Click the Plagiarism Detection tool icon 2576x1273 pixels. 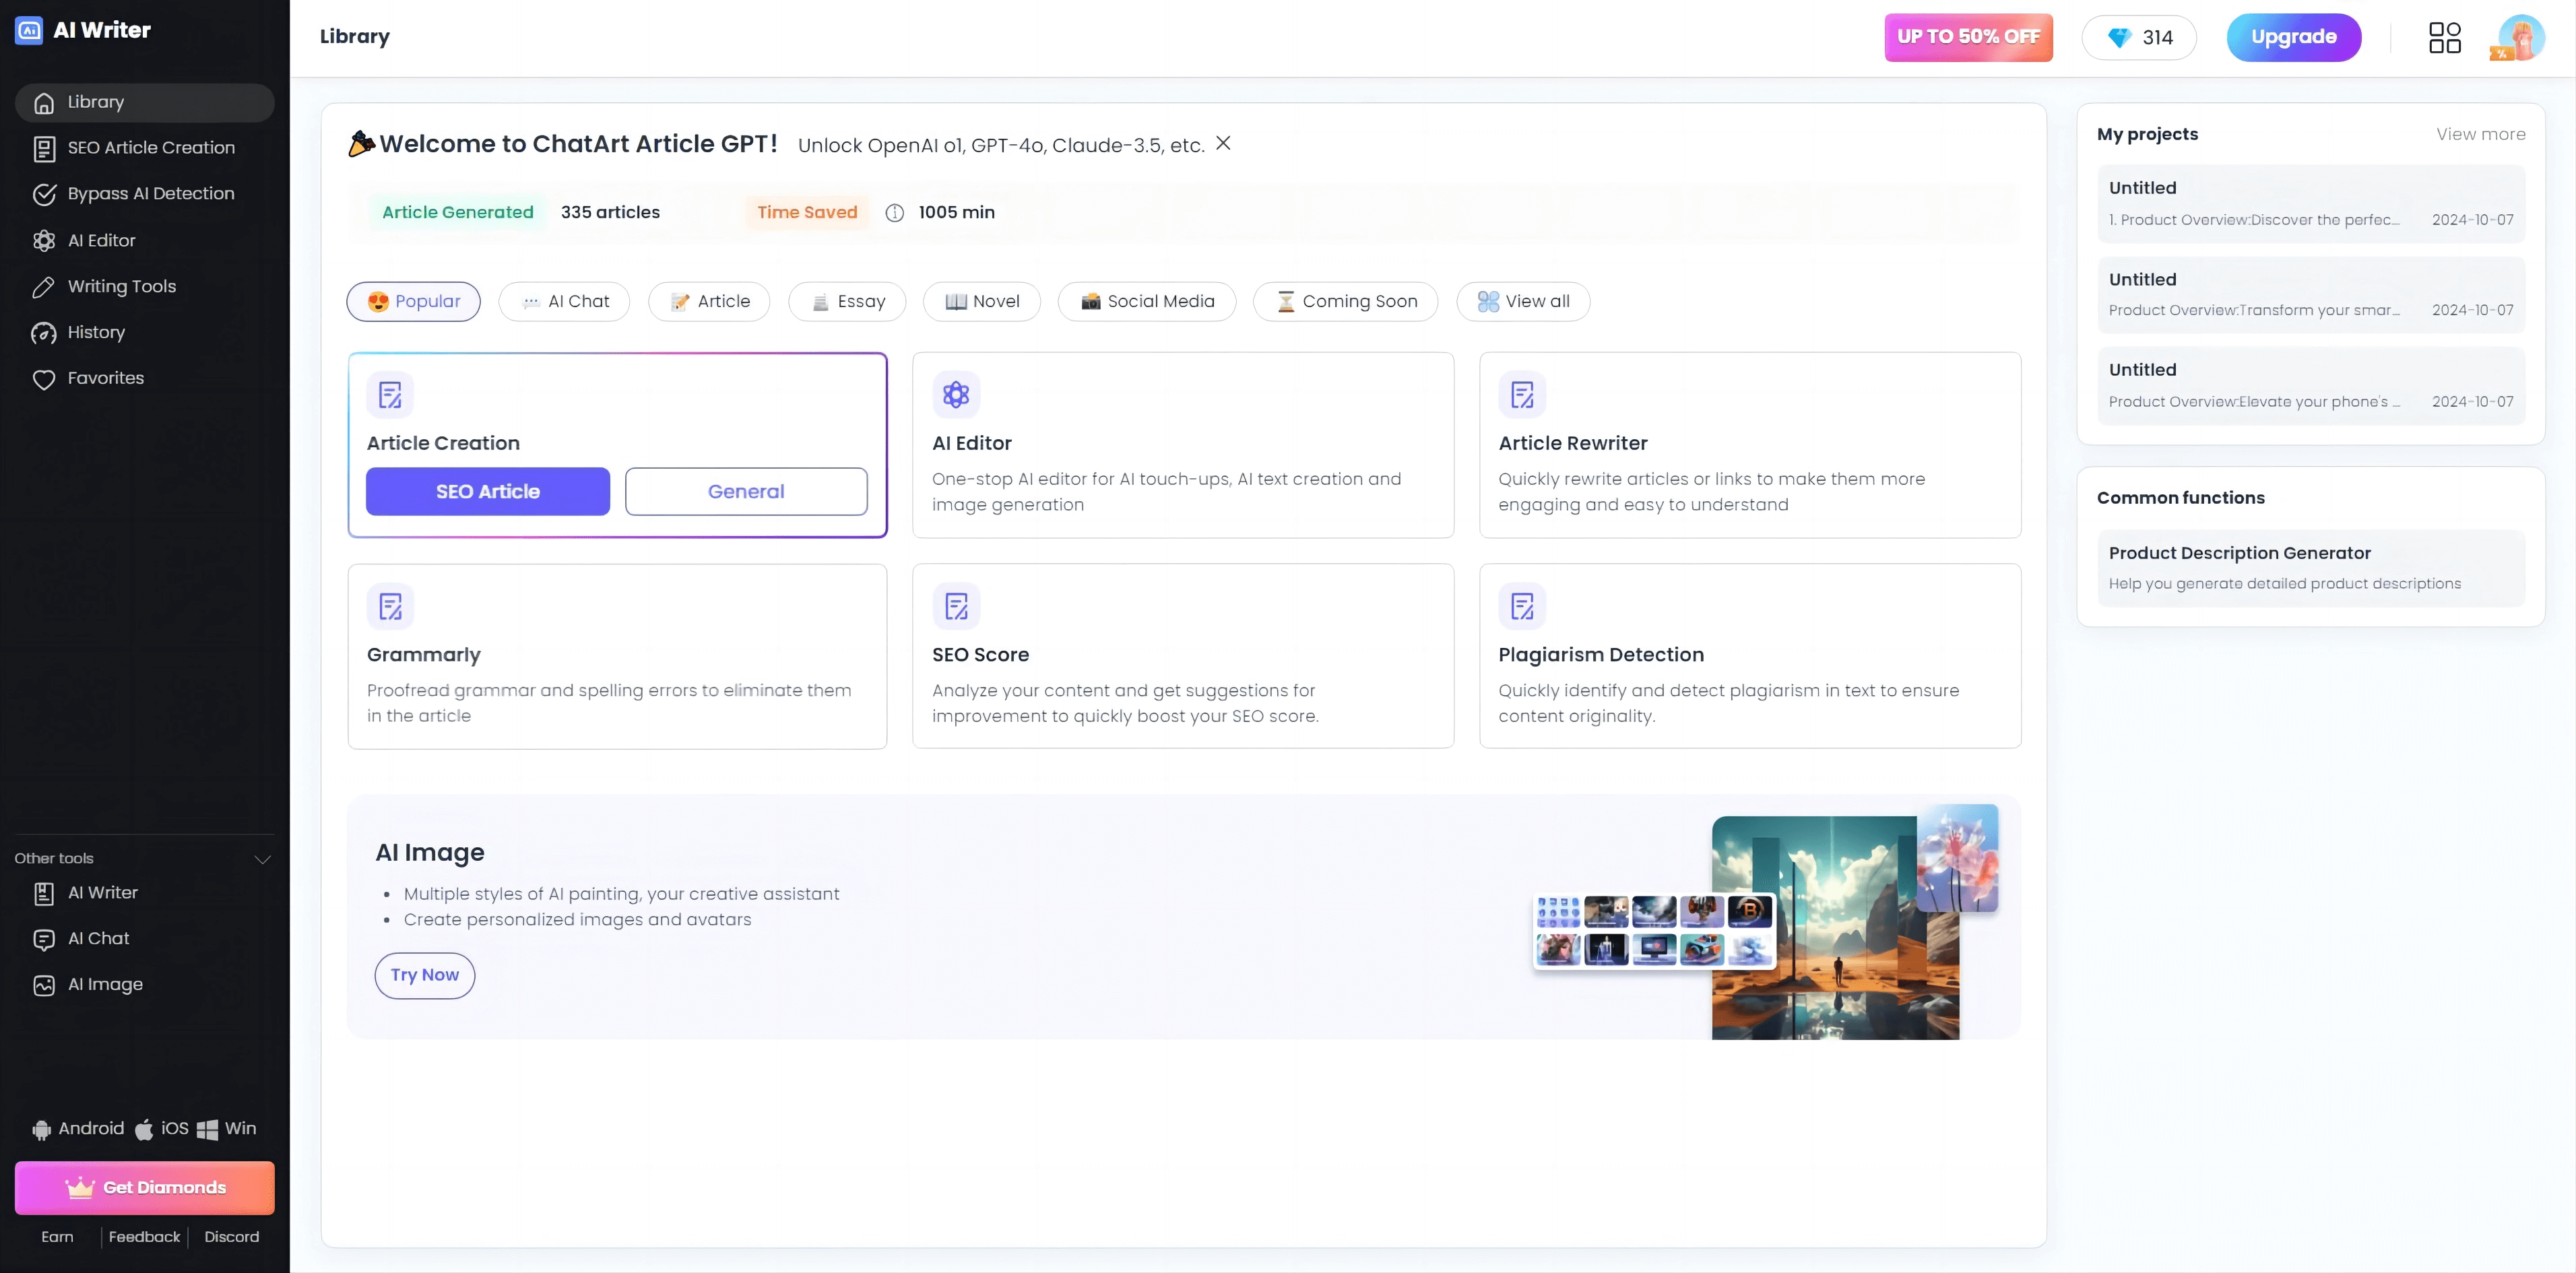(x=1521, y=606)
